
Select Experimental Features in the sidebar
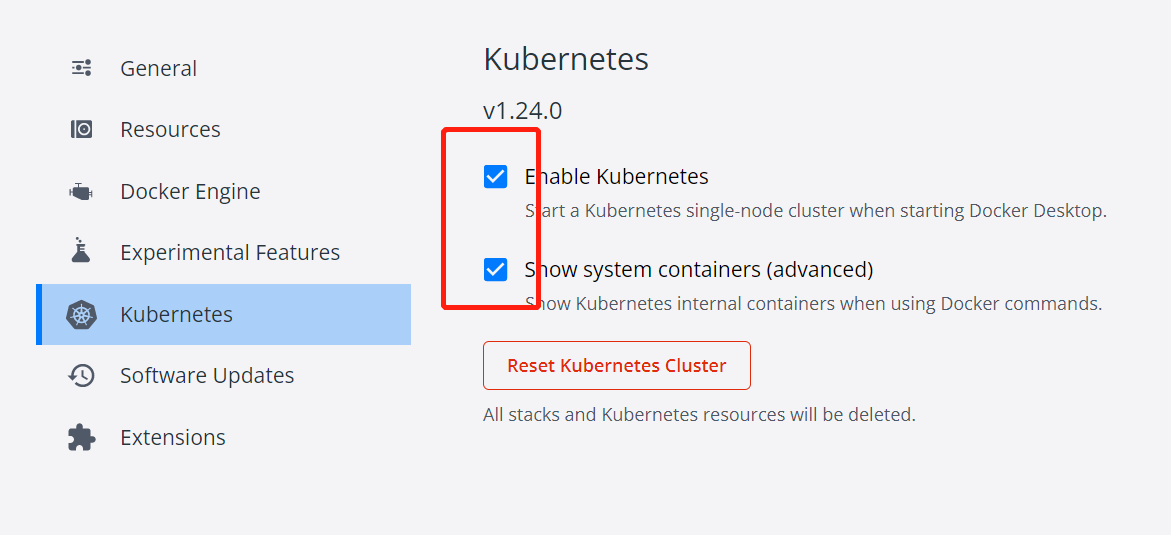coord(230,253)
